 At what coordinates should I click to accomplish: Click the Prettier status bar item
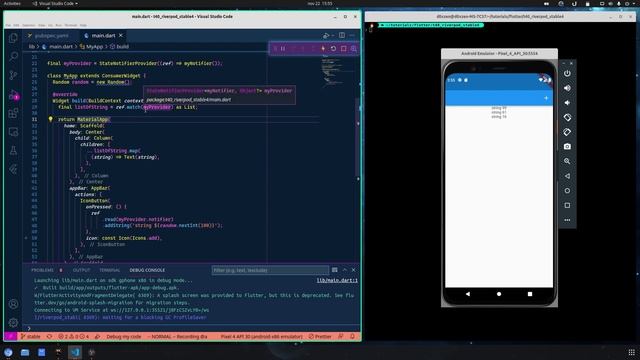320,337
